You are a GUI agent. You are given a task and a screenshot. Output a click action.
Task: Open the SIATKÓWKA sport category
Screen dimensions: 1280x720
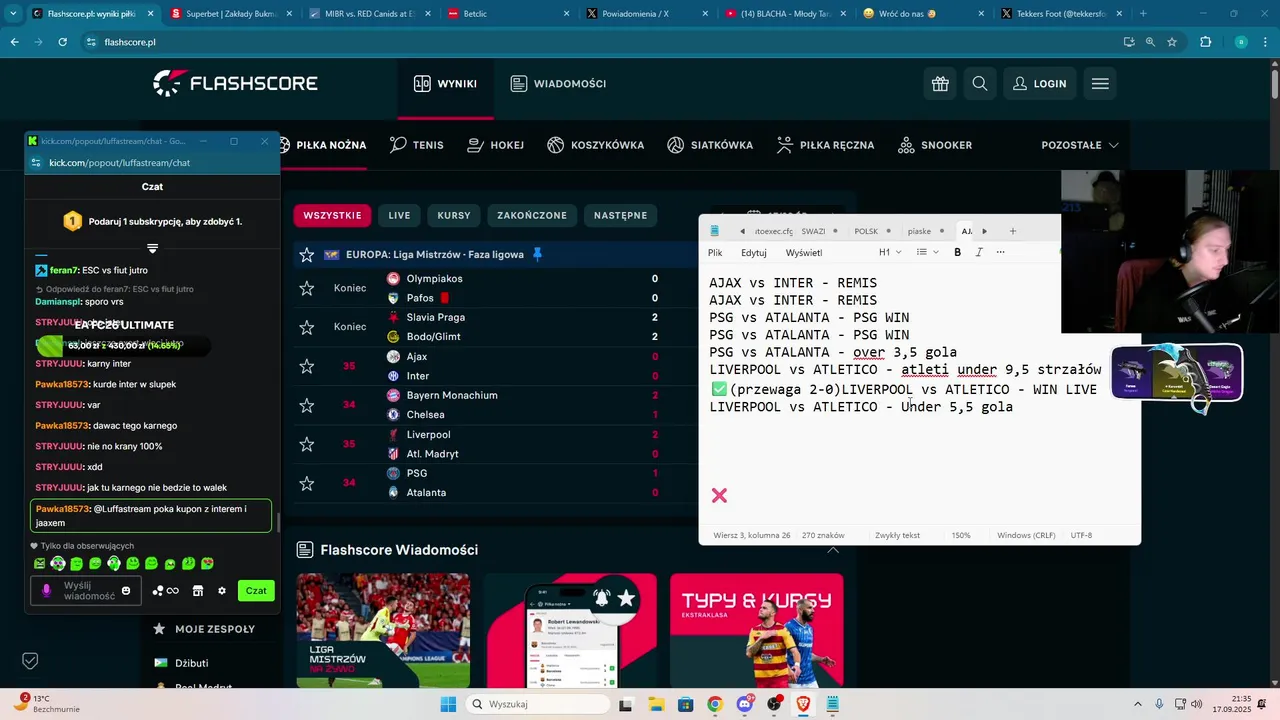coord(710,145)
